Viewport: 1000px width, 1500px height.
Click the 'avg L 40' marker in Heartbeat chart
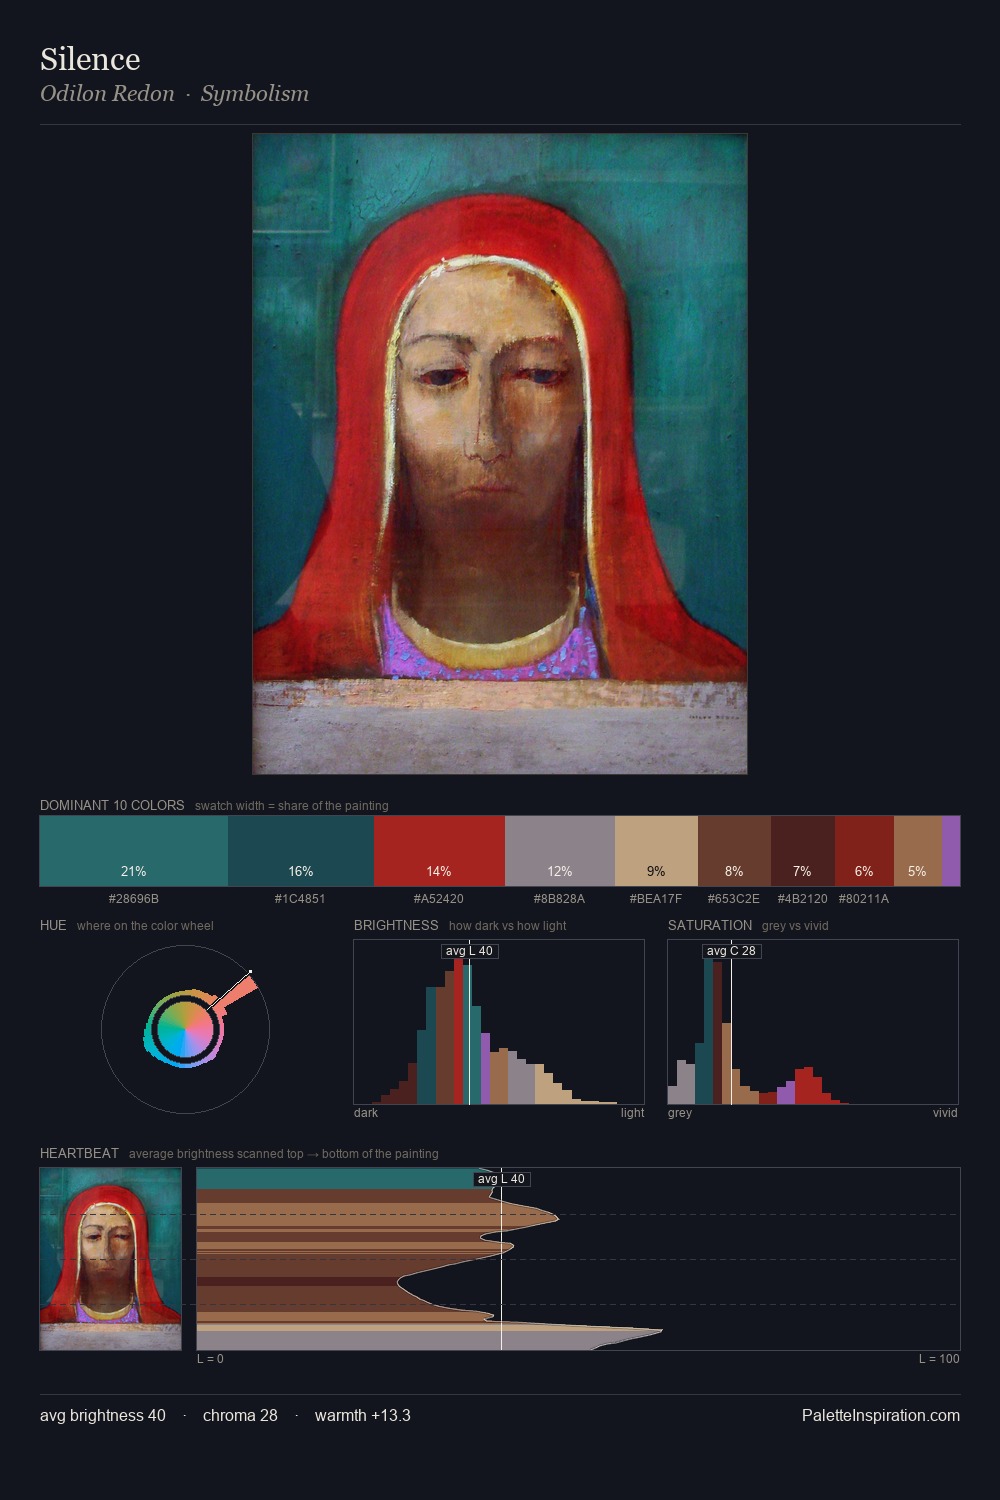click(502, 1179)
